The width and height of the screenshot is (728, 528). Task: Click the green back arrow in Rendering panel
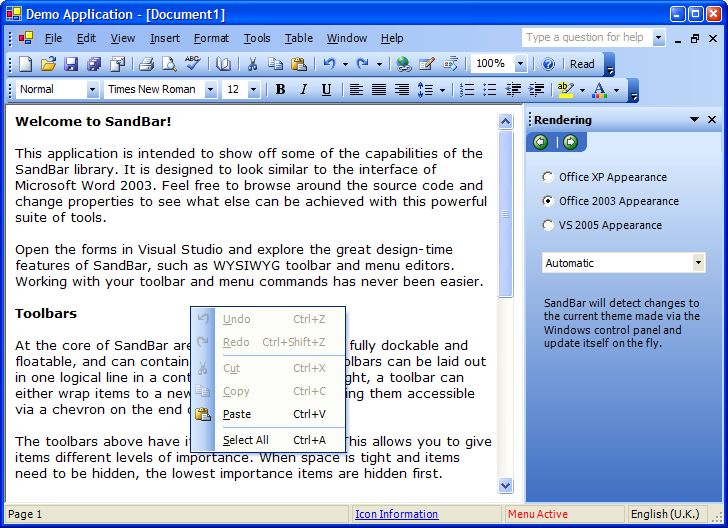coord(540,142)
